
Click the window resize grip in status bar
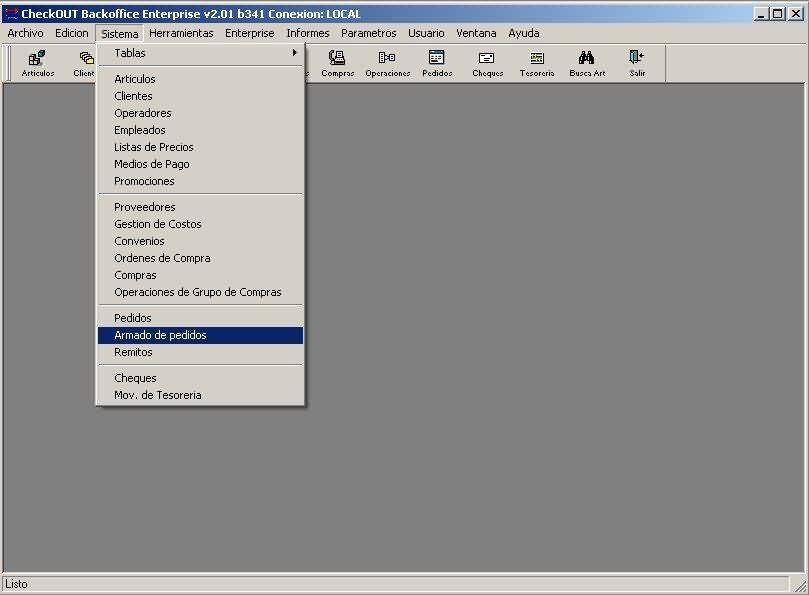click(800, 585)
